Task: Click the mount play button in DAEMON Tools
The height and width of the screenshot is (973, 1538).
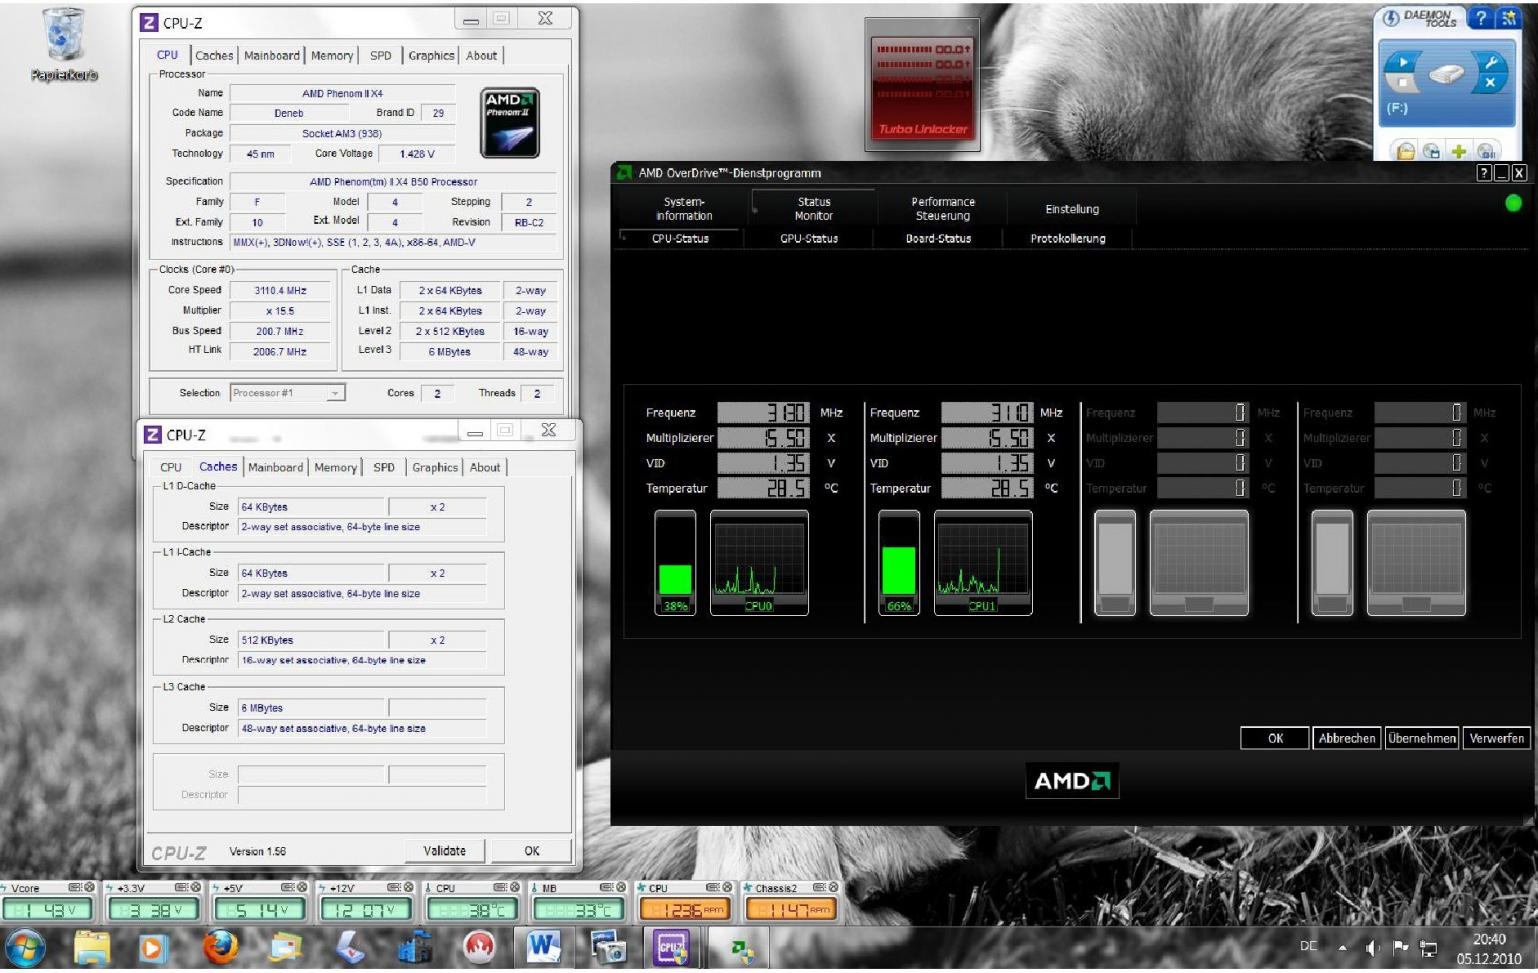Action: (1403, 62)
